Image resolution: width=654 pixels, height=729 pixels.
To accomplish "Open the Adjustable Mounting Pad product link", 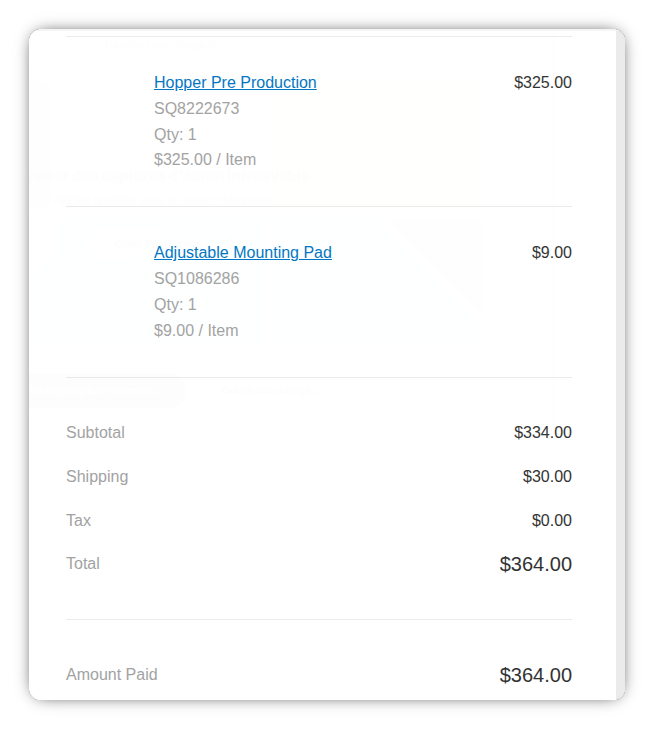I will (x=243, y=252).
